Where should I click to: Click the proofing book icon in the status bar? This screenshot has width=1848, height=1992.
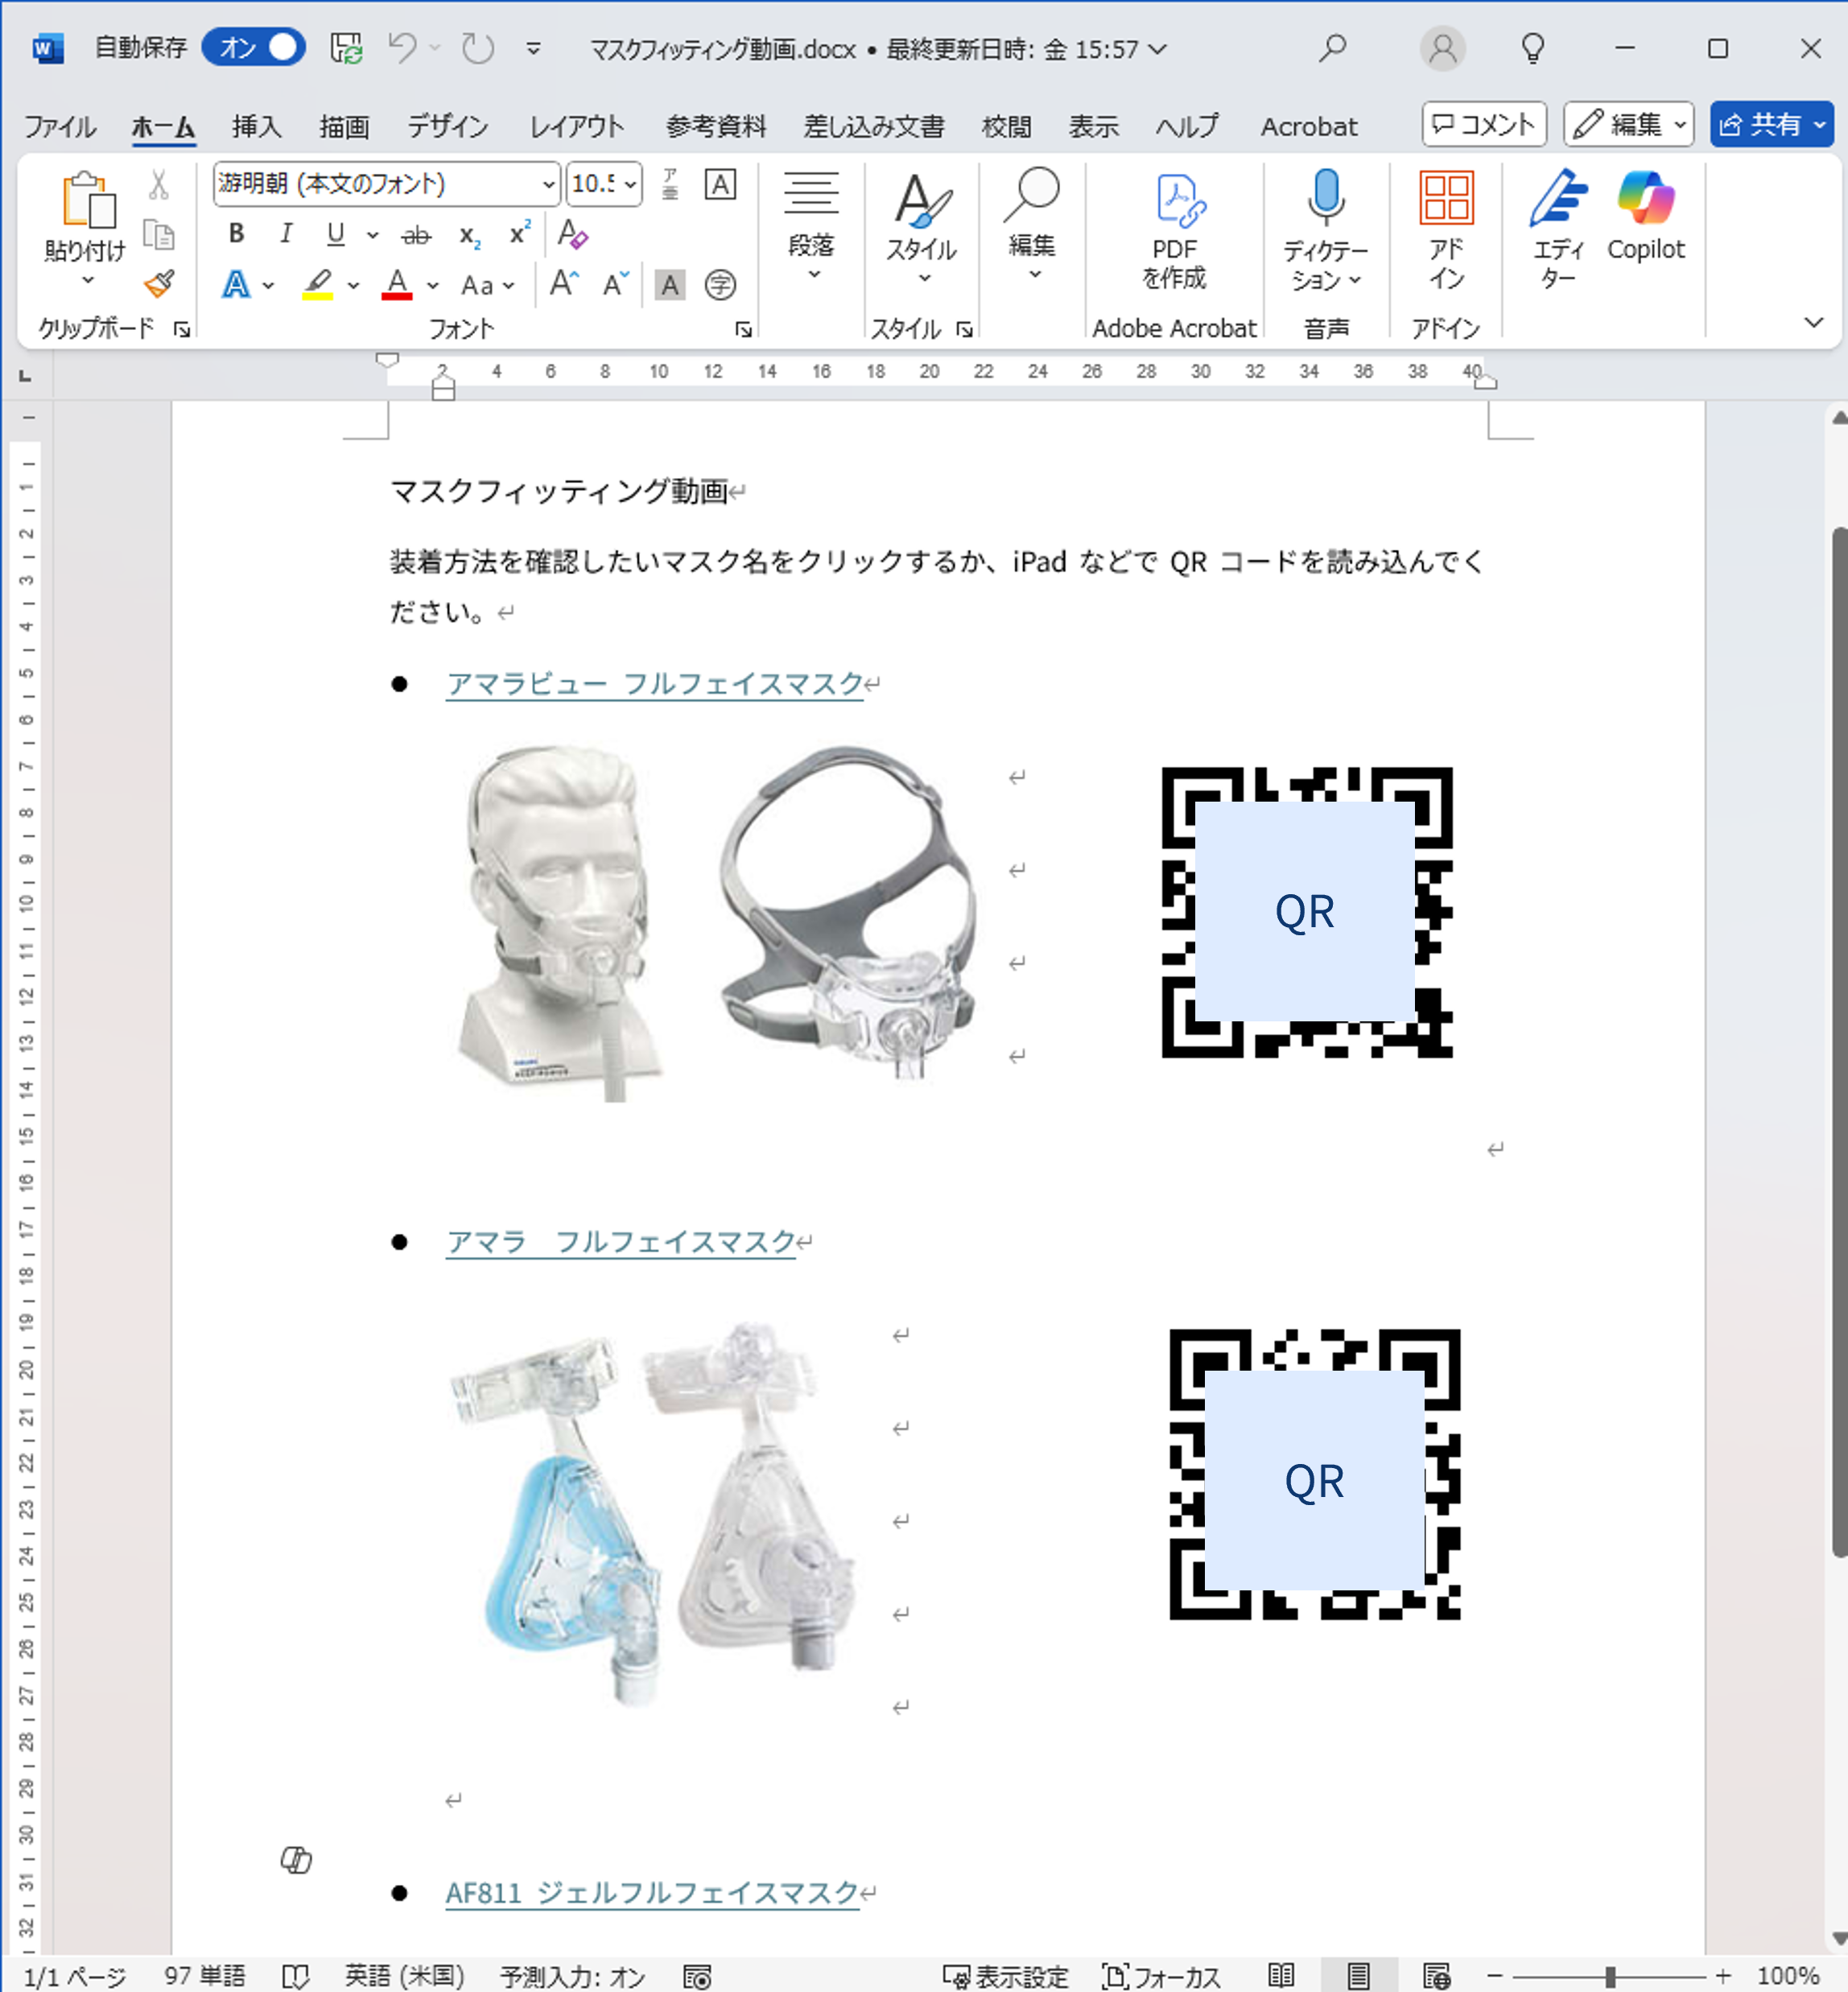coord(295,1976)
